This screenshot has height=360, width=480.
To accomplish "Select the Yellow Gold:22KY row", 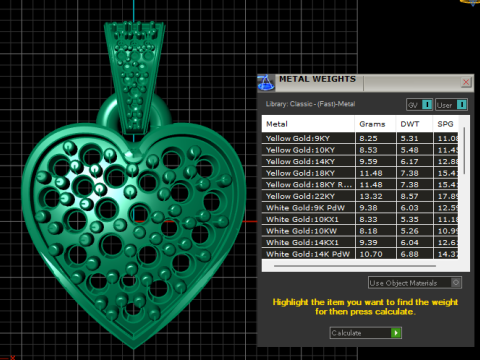I will click(360, 196).
